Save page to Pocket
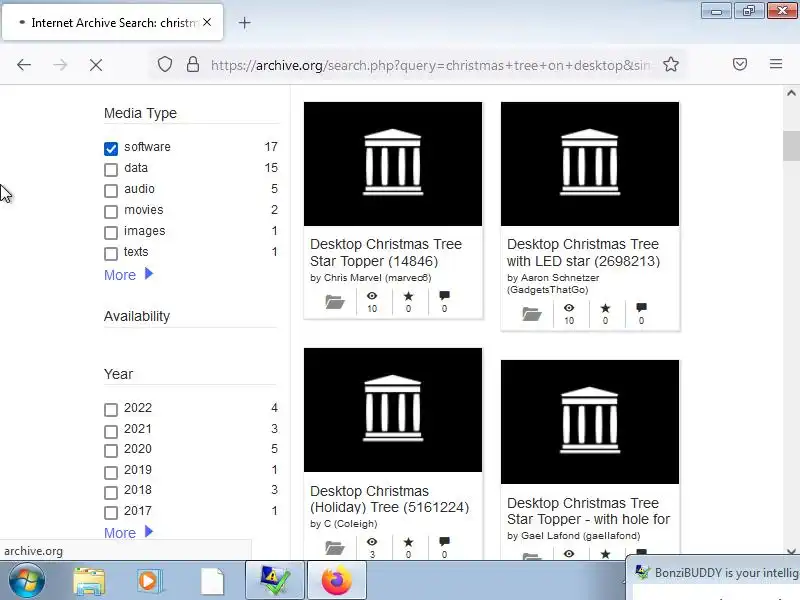 (x=740, y=64)
